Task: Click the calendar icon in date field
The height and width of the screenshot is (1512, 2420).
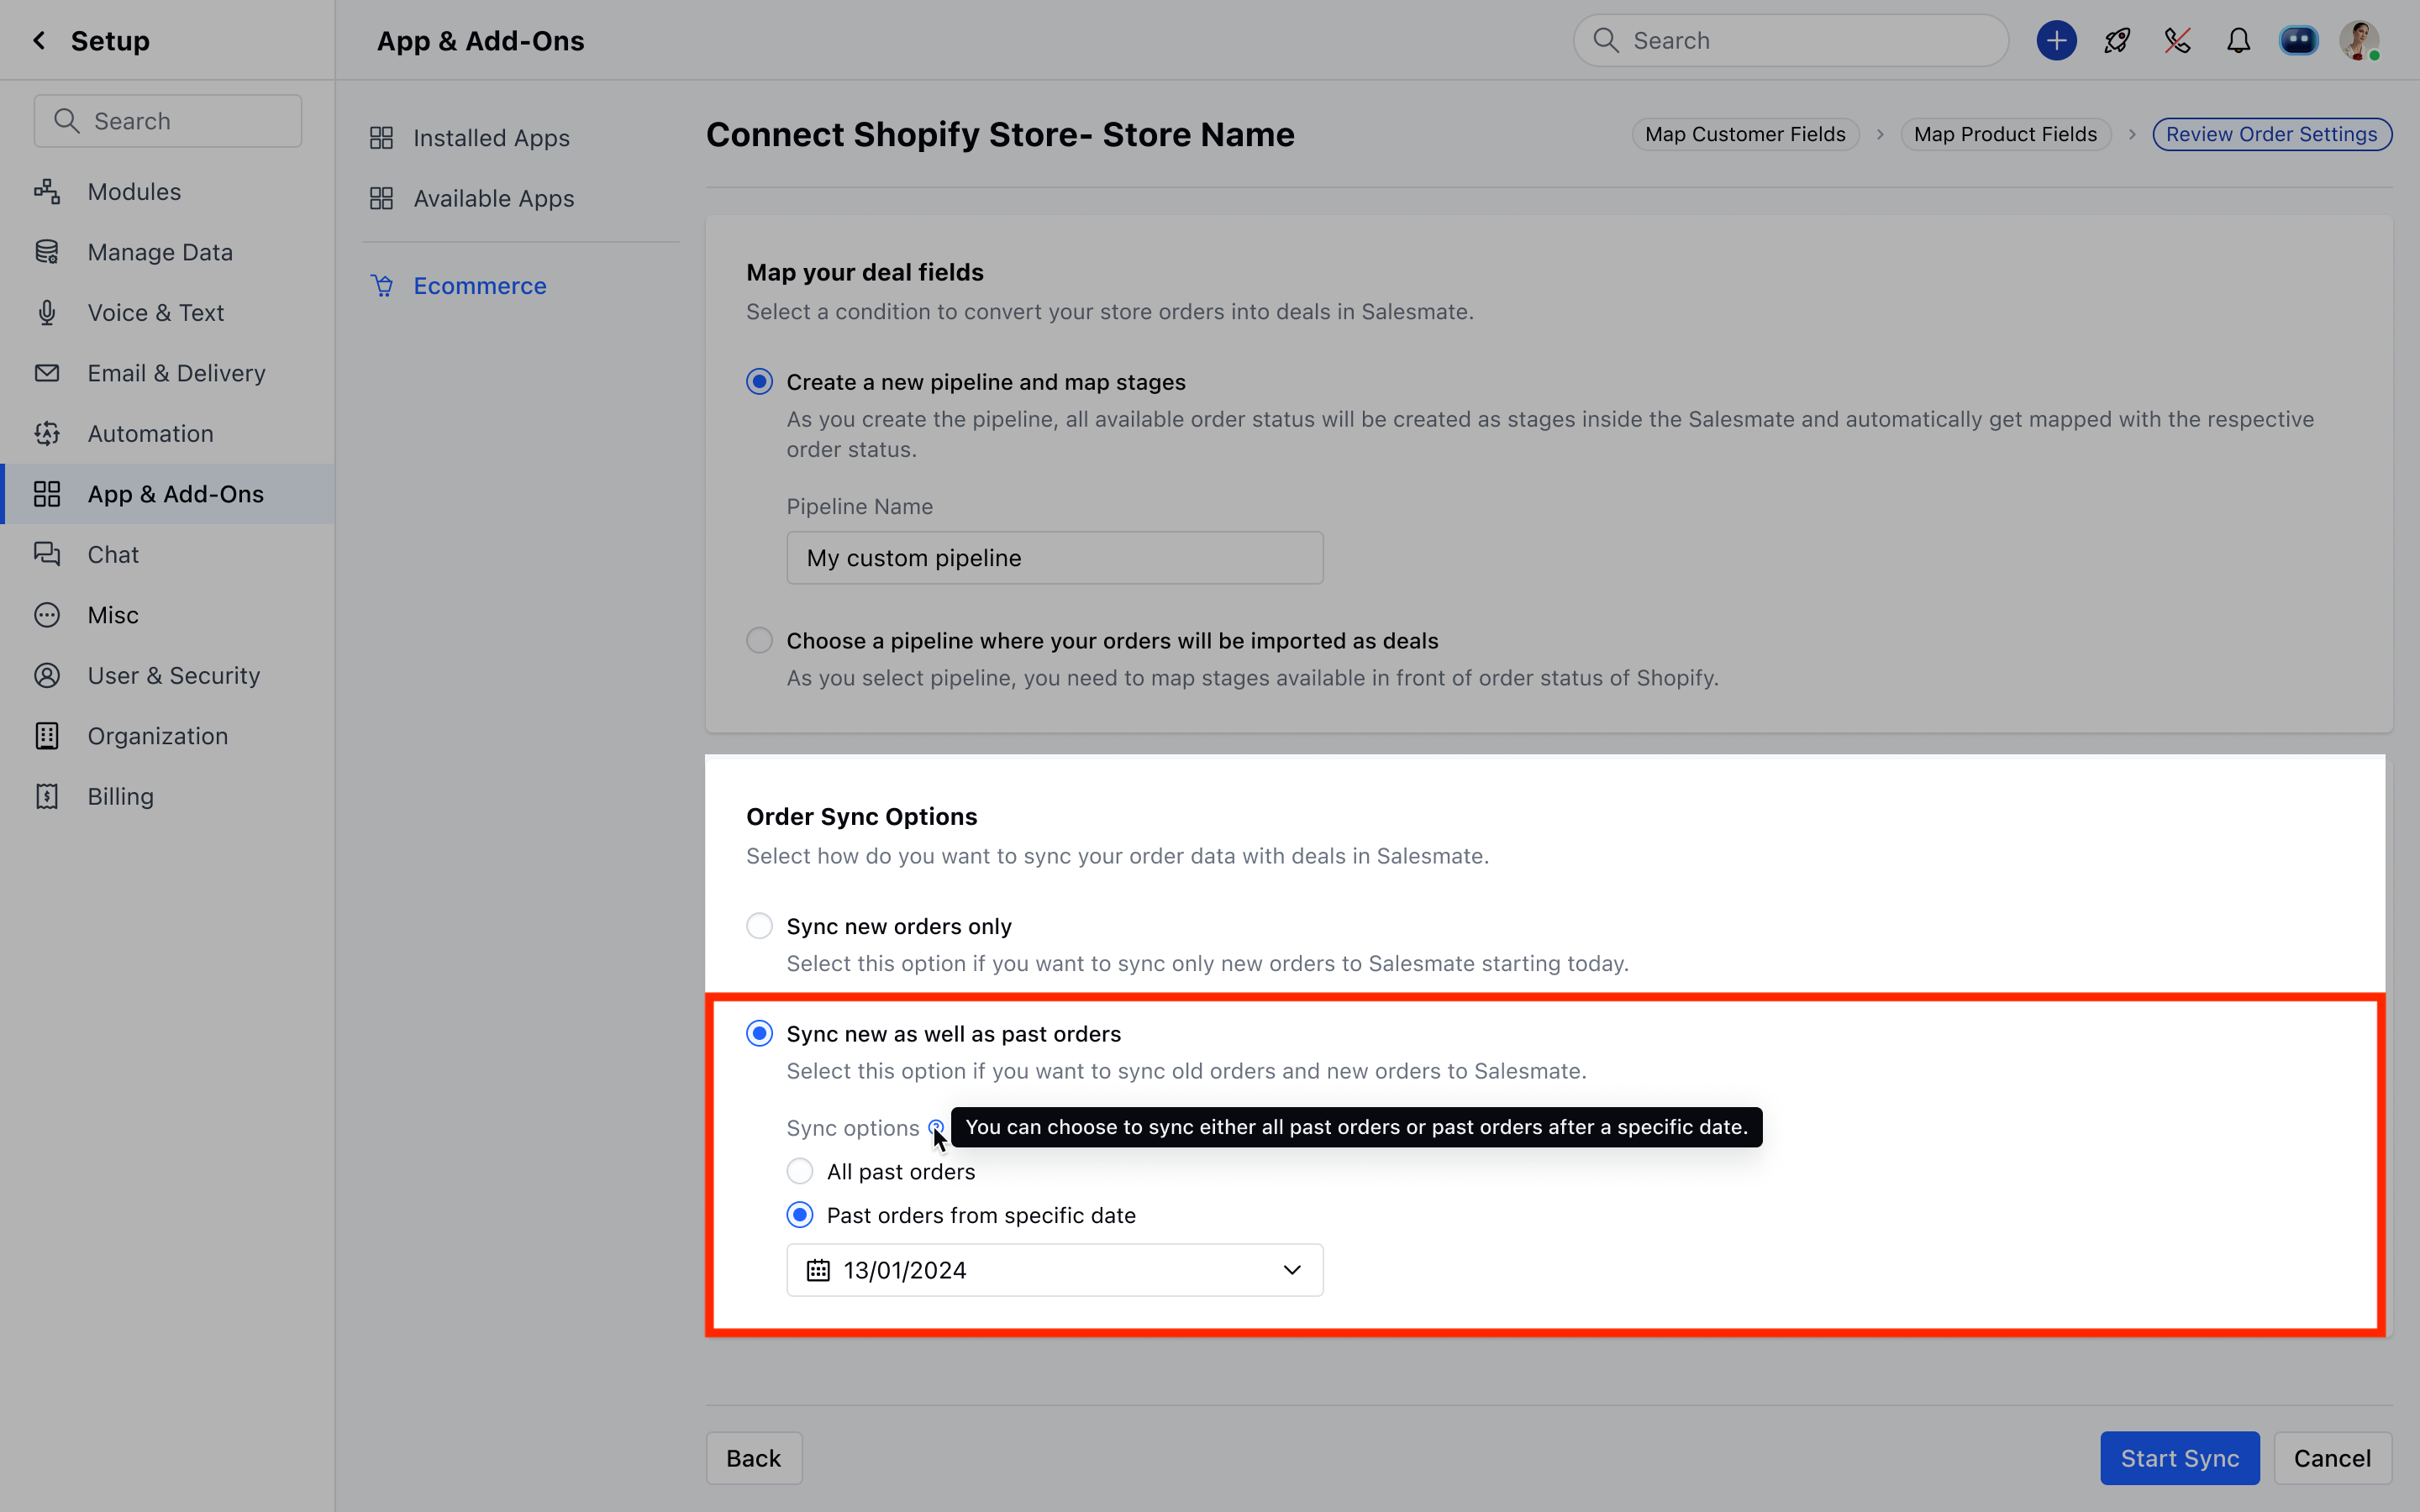Action: tap(818, 1270)
